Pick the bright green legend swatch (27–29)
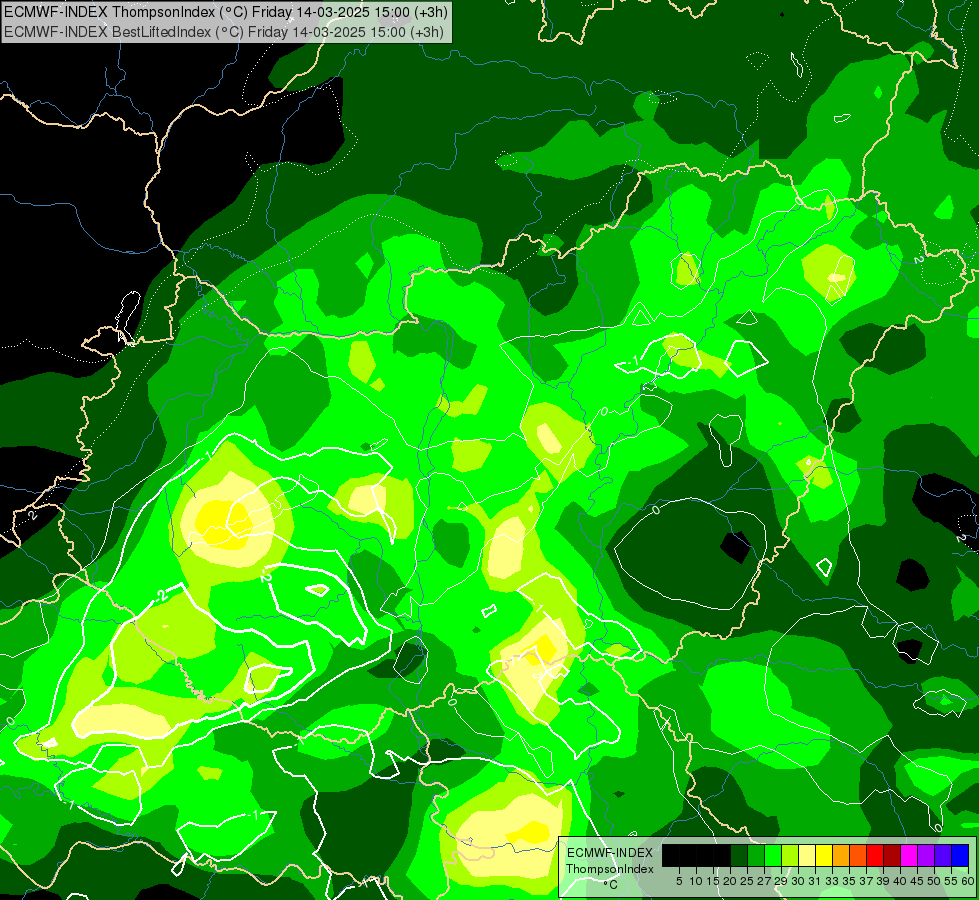979x900 pixels. point(773,856)
